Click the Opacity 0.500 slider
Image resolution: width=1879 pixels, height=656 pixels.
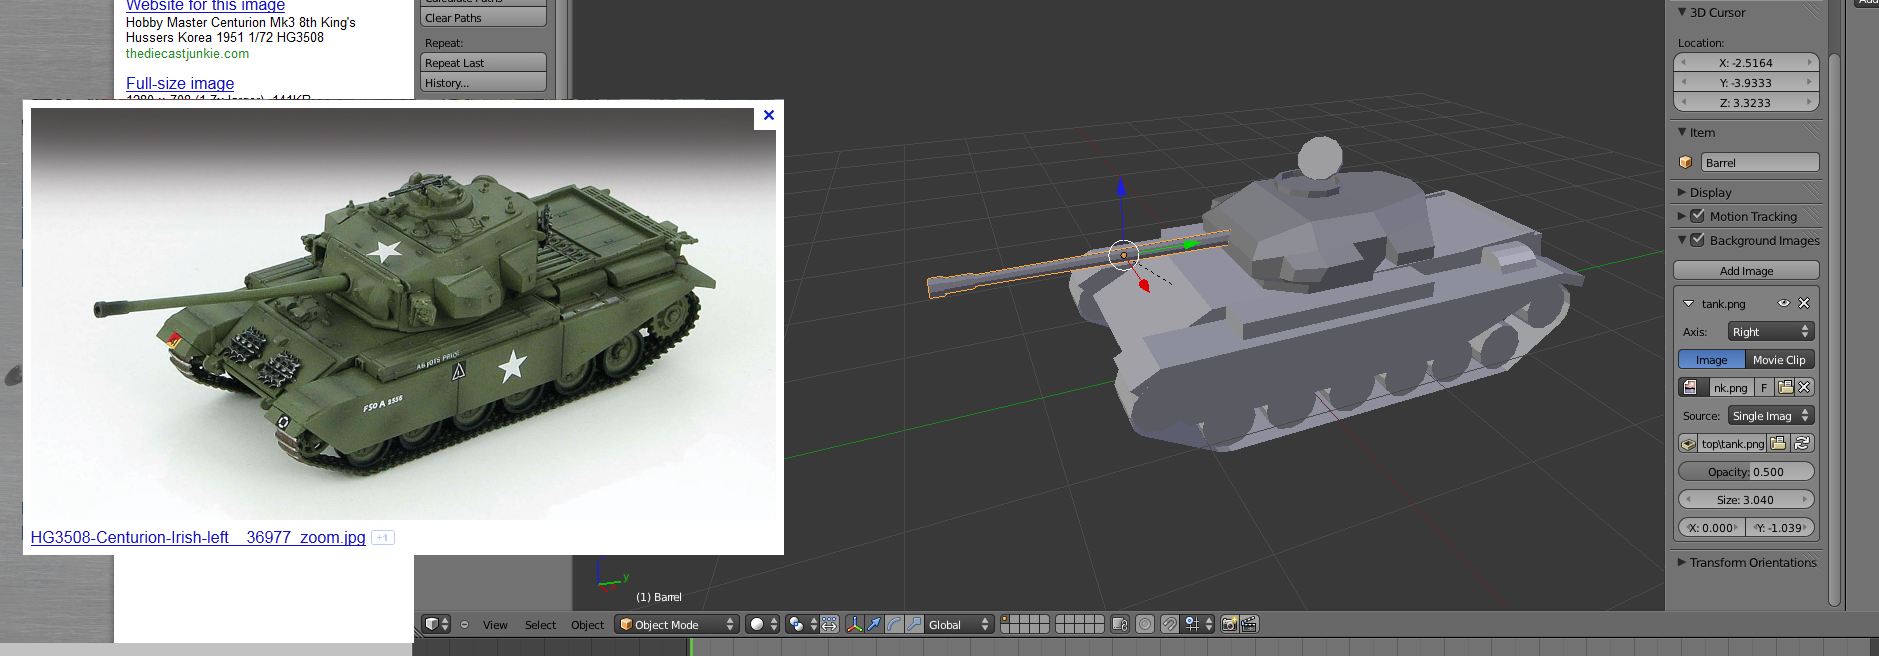(x=1746, y=471)
